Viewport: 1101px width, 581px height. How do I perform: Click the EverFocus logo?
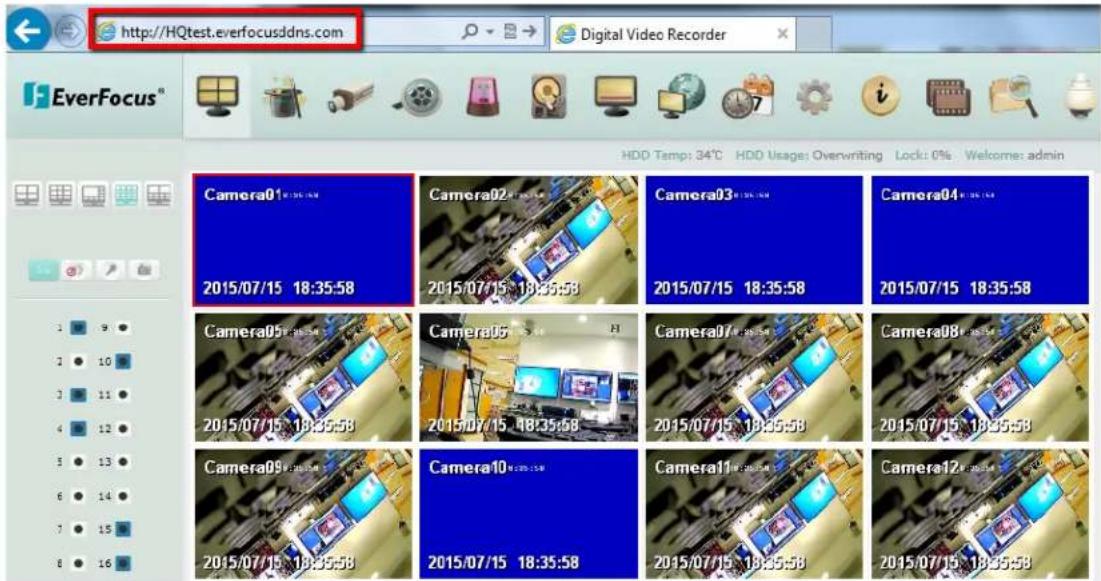93,96
